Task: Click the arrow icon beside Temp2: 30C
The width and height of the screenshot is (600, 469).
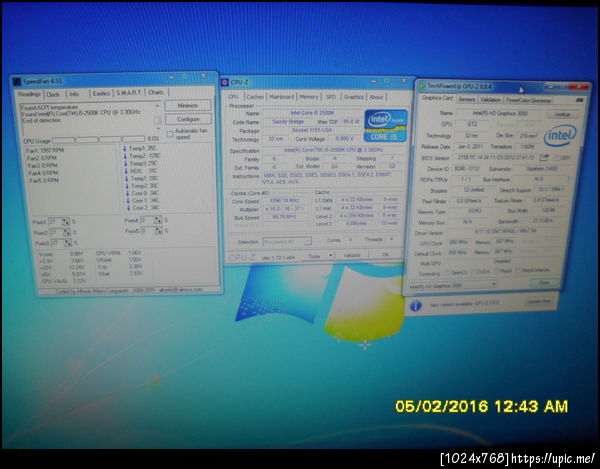Action: [127, 186]
